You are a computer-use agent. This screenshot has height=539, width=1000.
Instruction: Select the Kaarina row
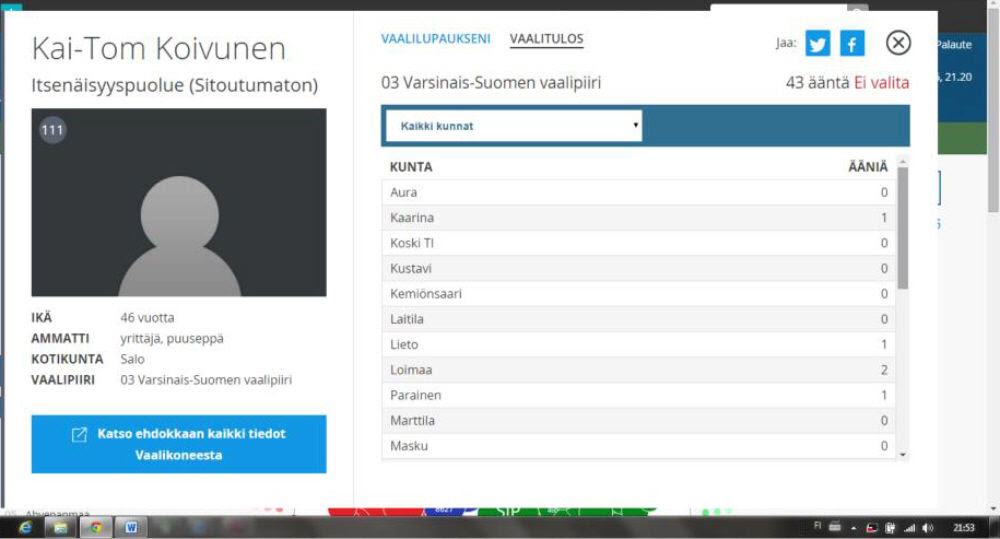(x=638, y=218)
